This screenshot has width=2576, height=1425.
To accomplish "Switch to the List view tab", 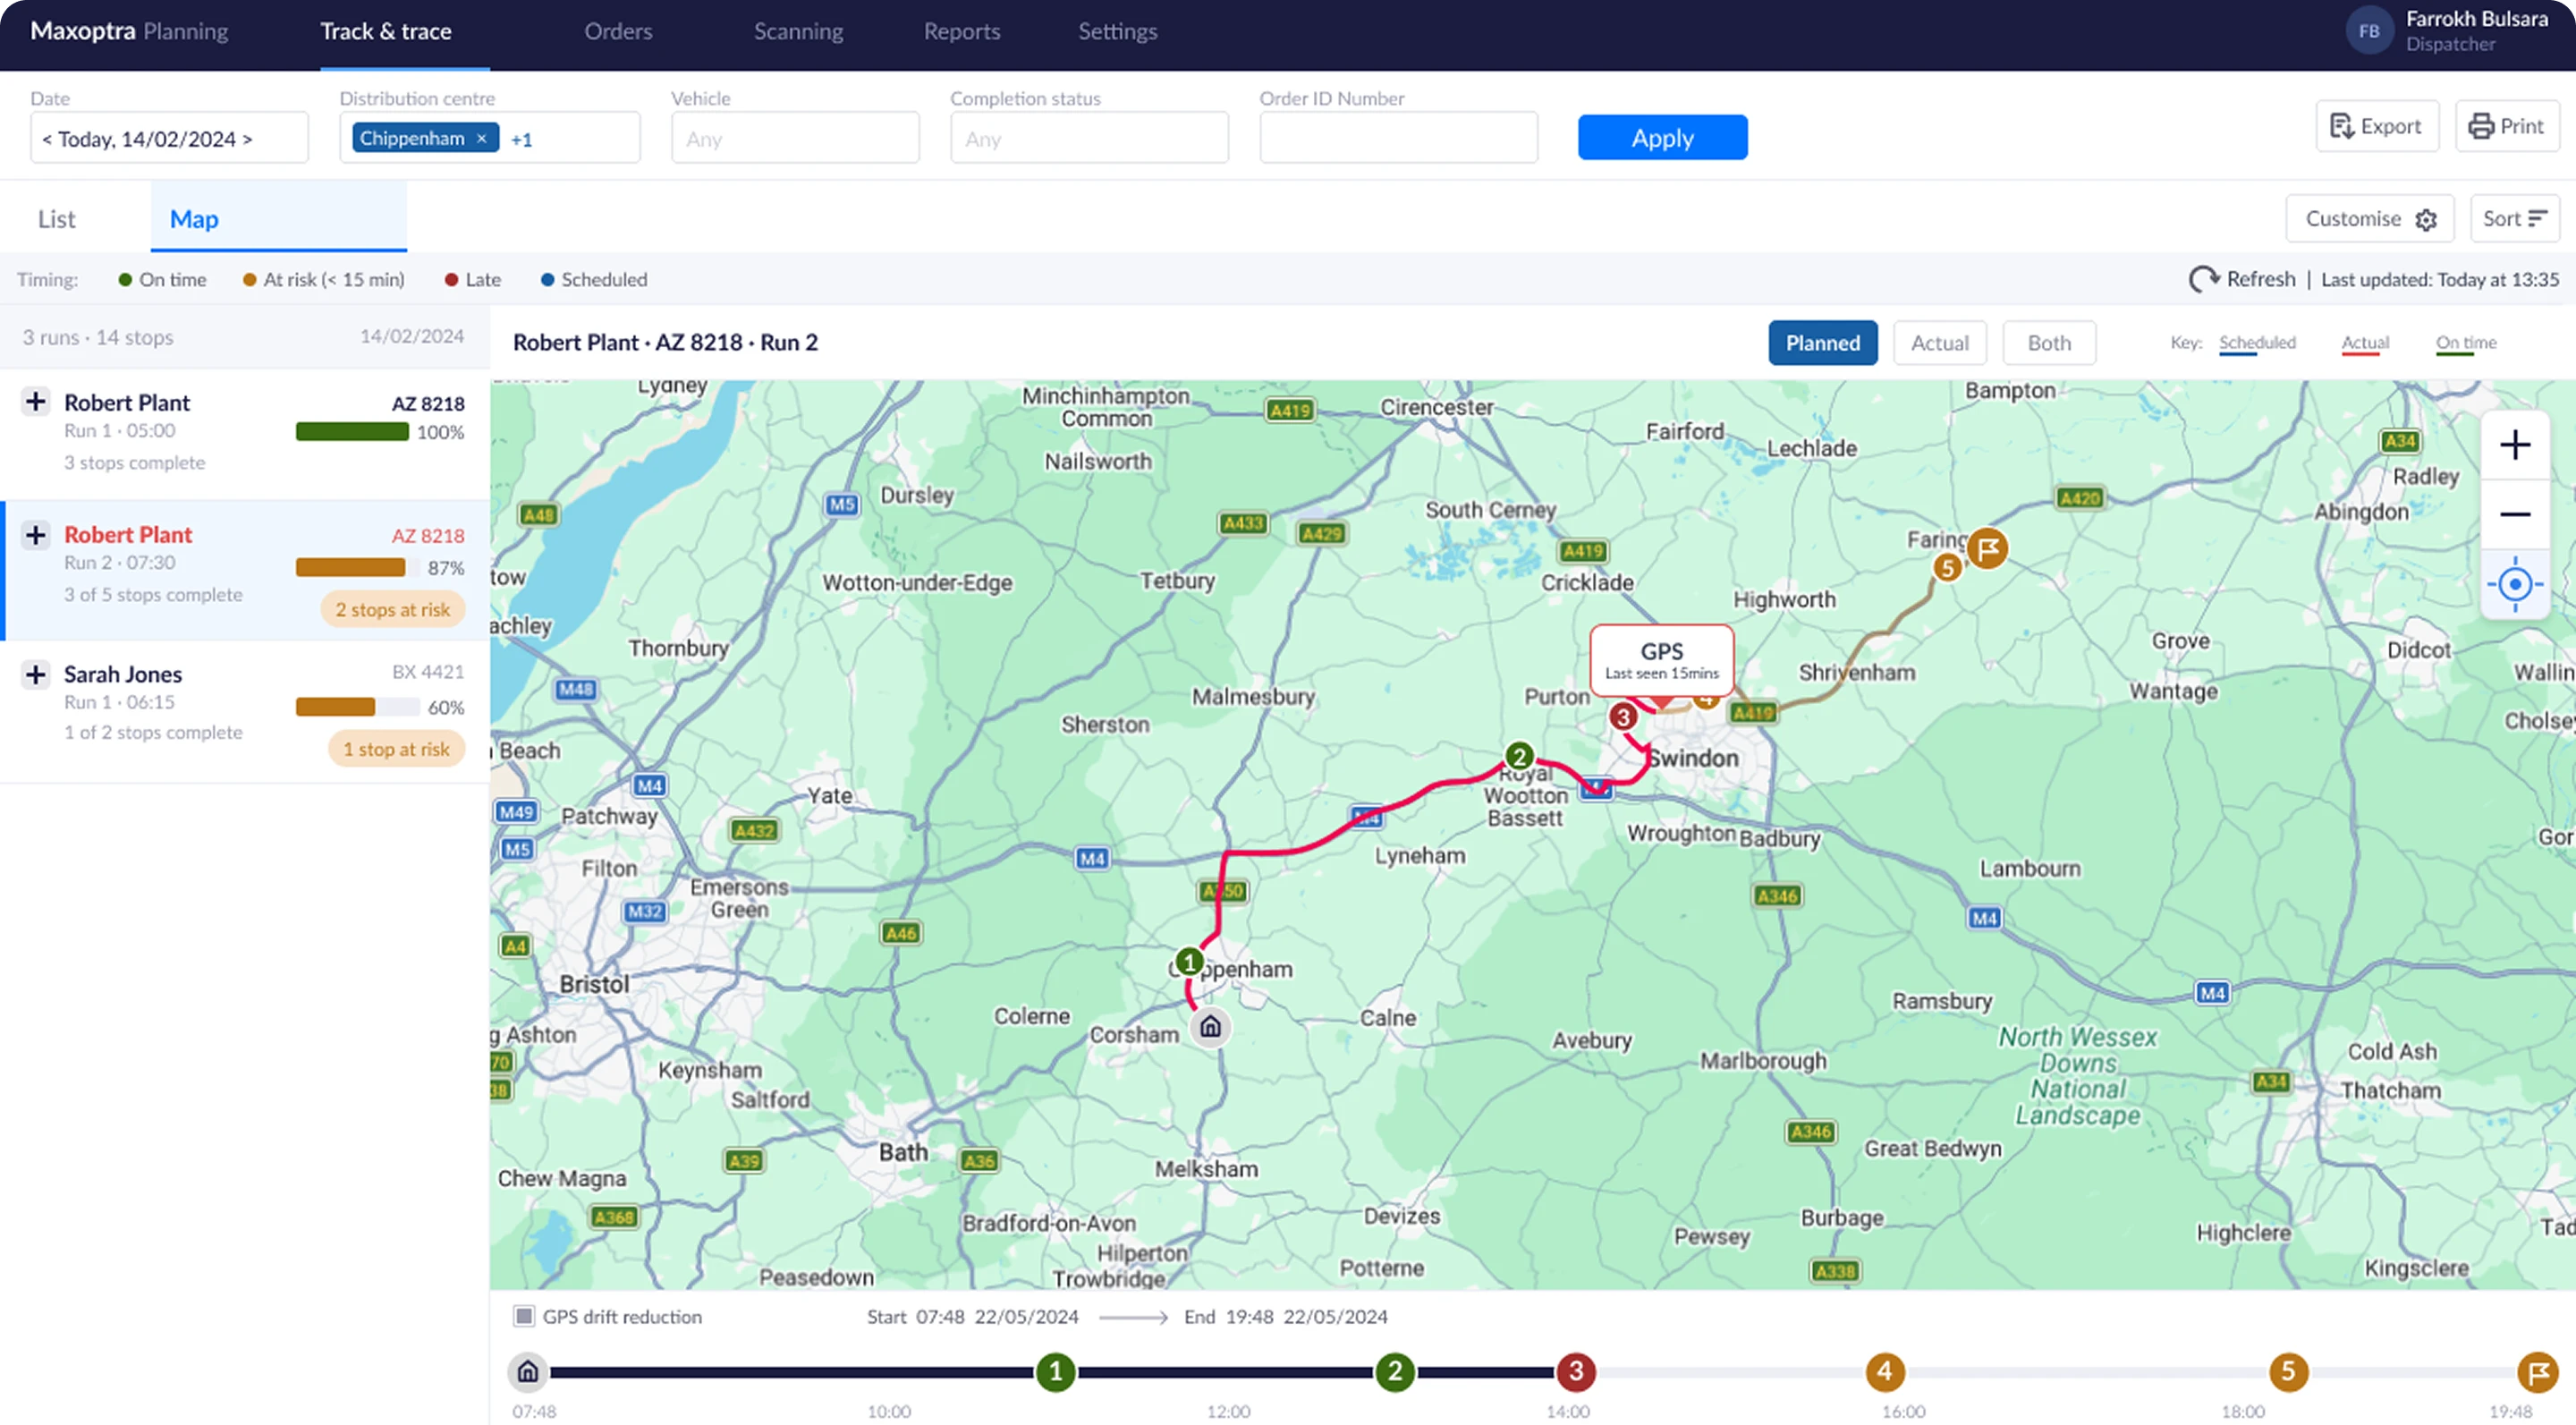I will pyautogui.click(x=57, y=219).
